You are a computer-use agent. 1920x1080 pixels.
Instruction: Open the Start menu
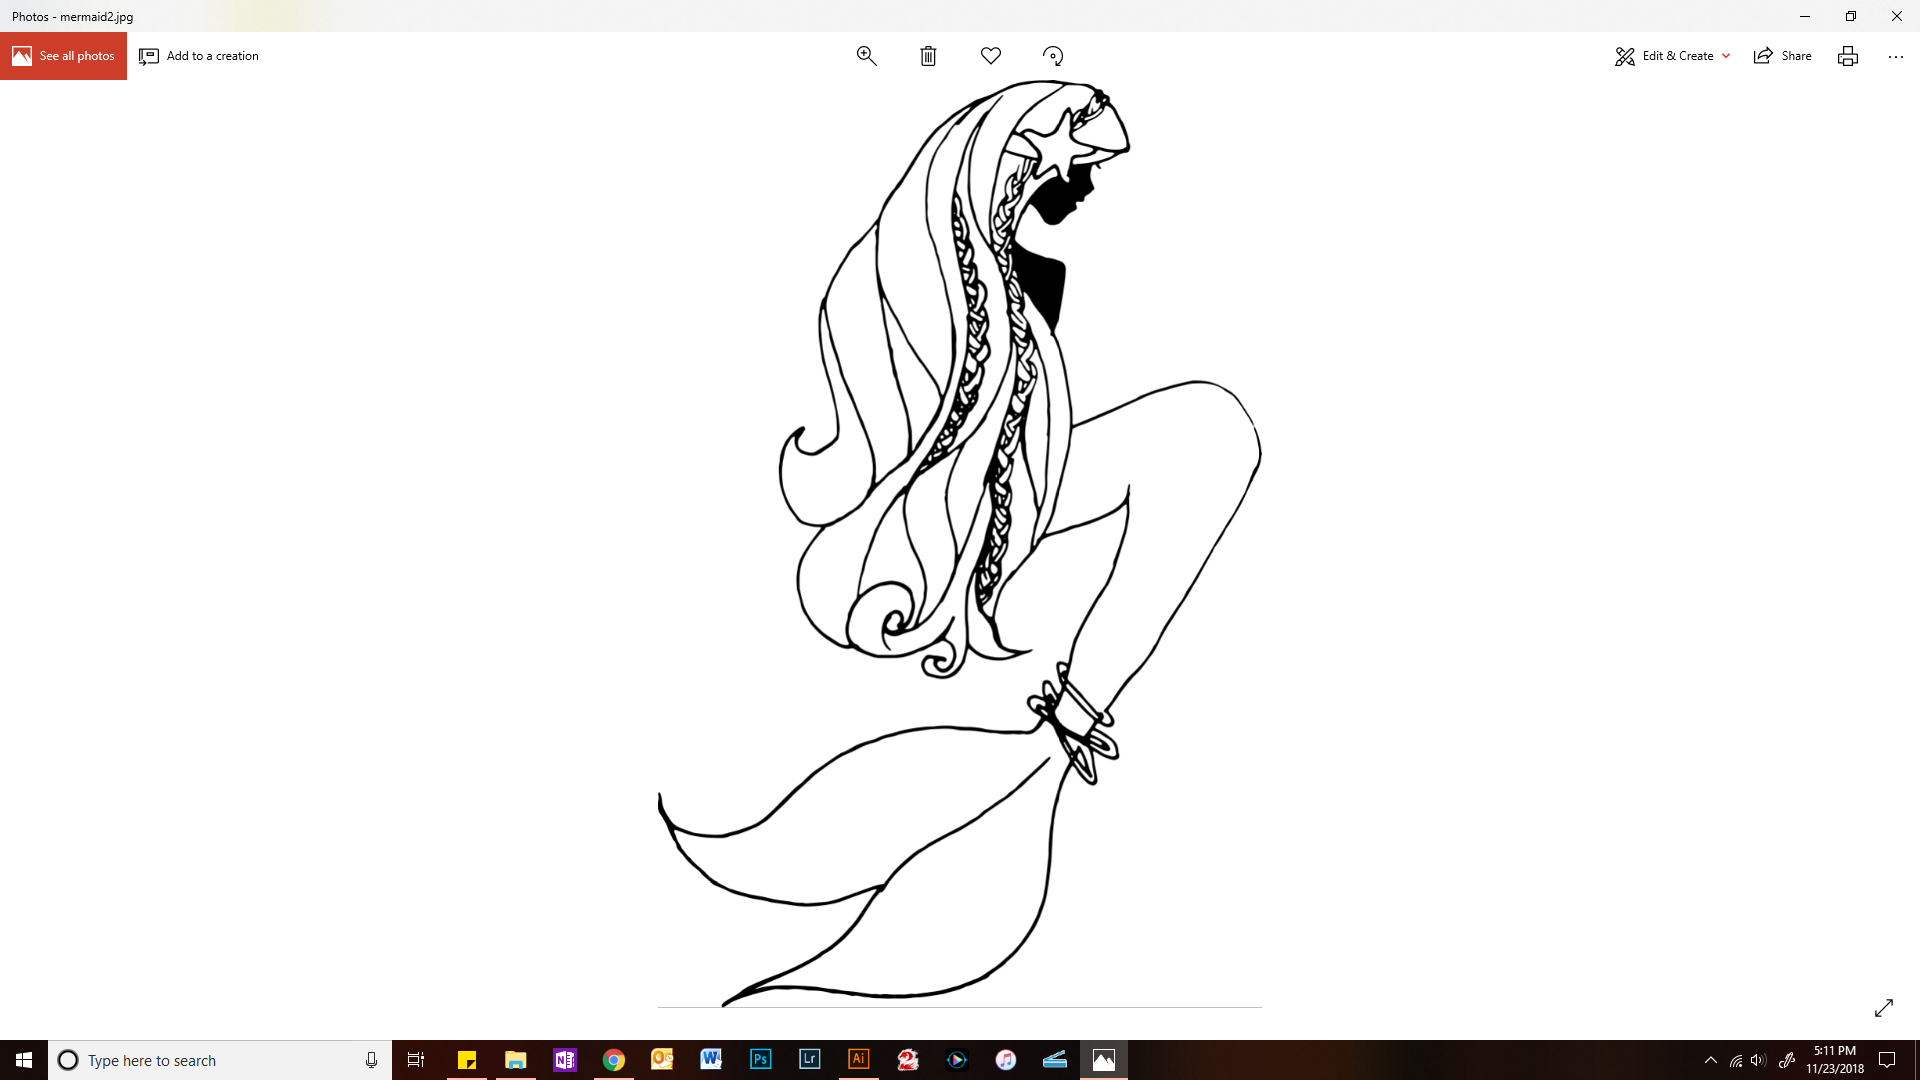point(21,1060)
